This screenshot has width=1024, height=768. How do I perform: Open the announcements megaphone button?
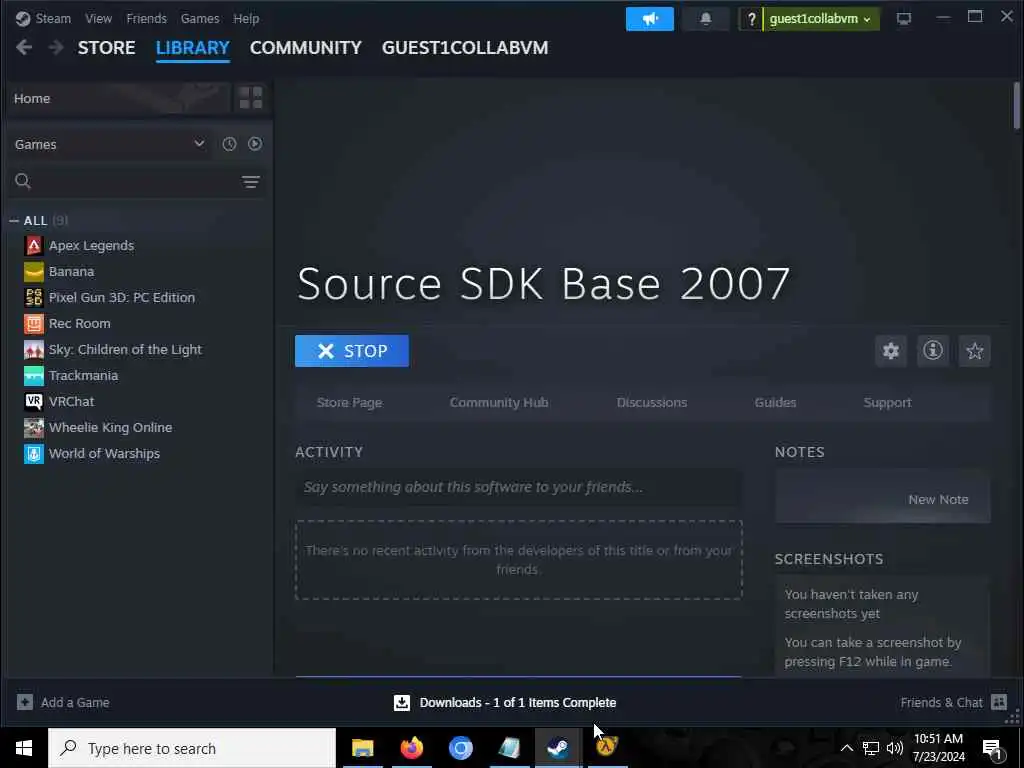649,19
